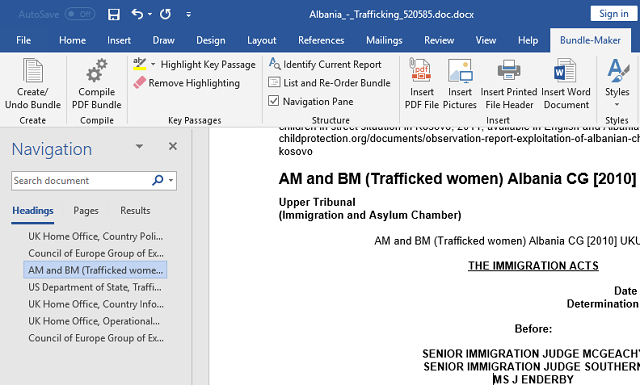Screen dimensions: 640x385
Task: Click SENIOR IMMIGRATION JUDGE MCGEACHY text
Action: [531, 354]
